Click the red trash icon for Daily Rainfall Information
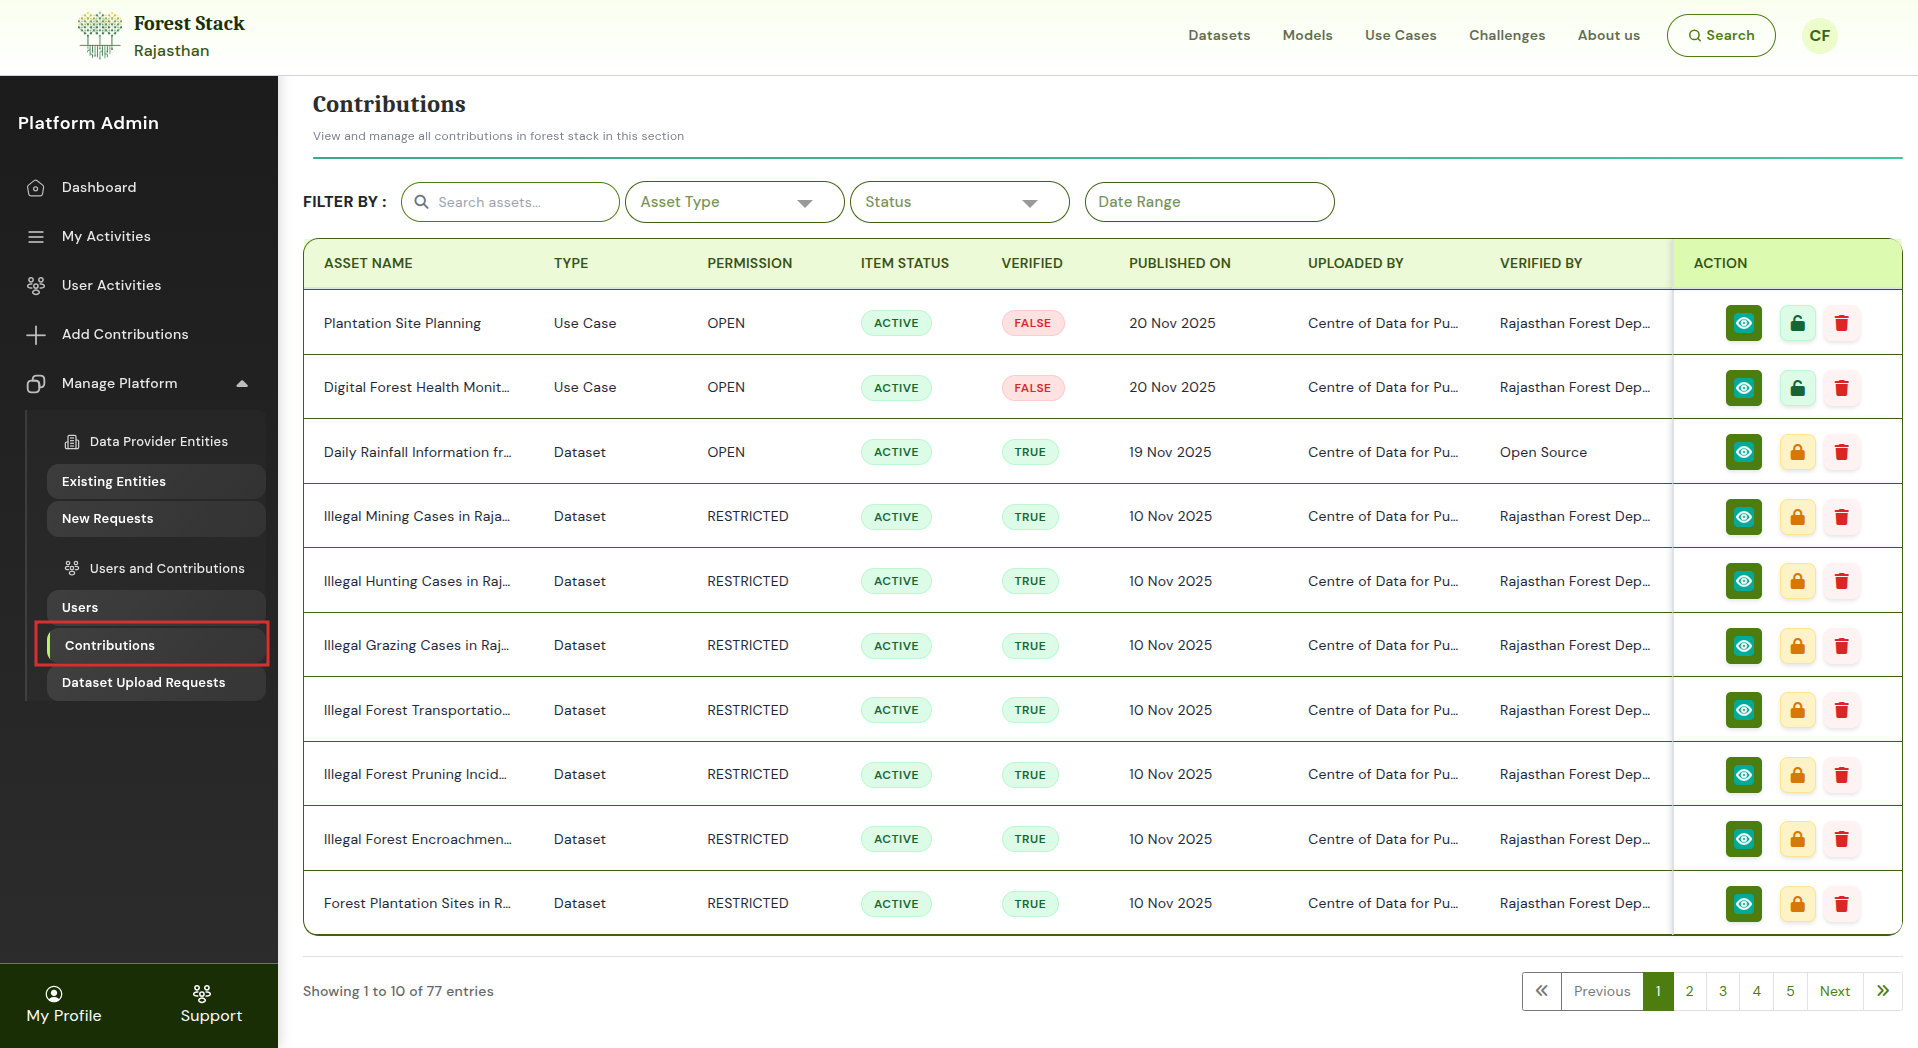Screen dimensions: 1918x1048 pos(1841,452)
